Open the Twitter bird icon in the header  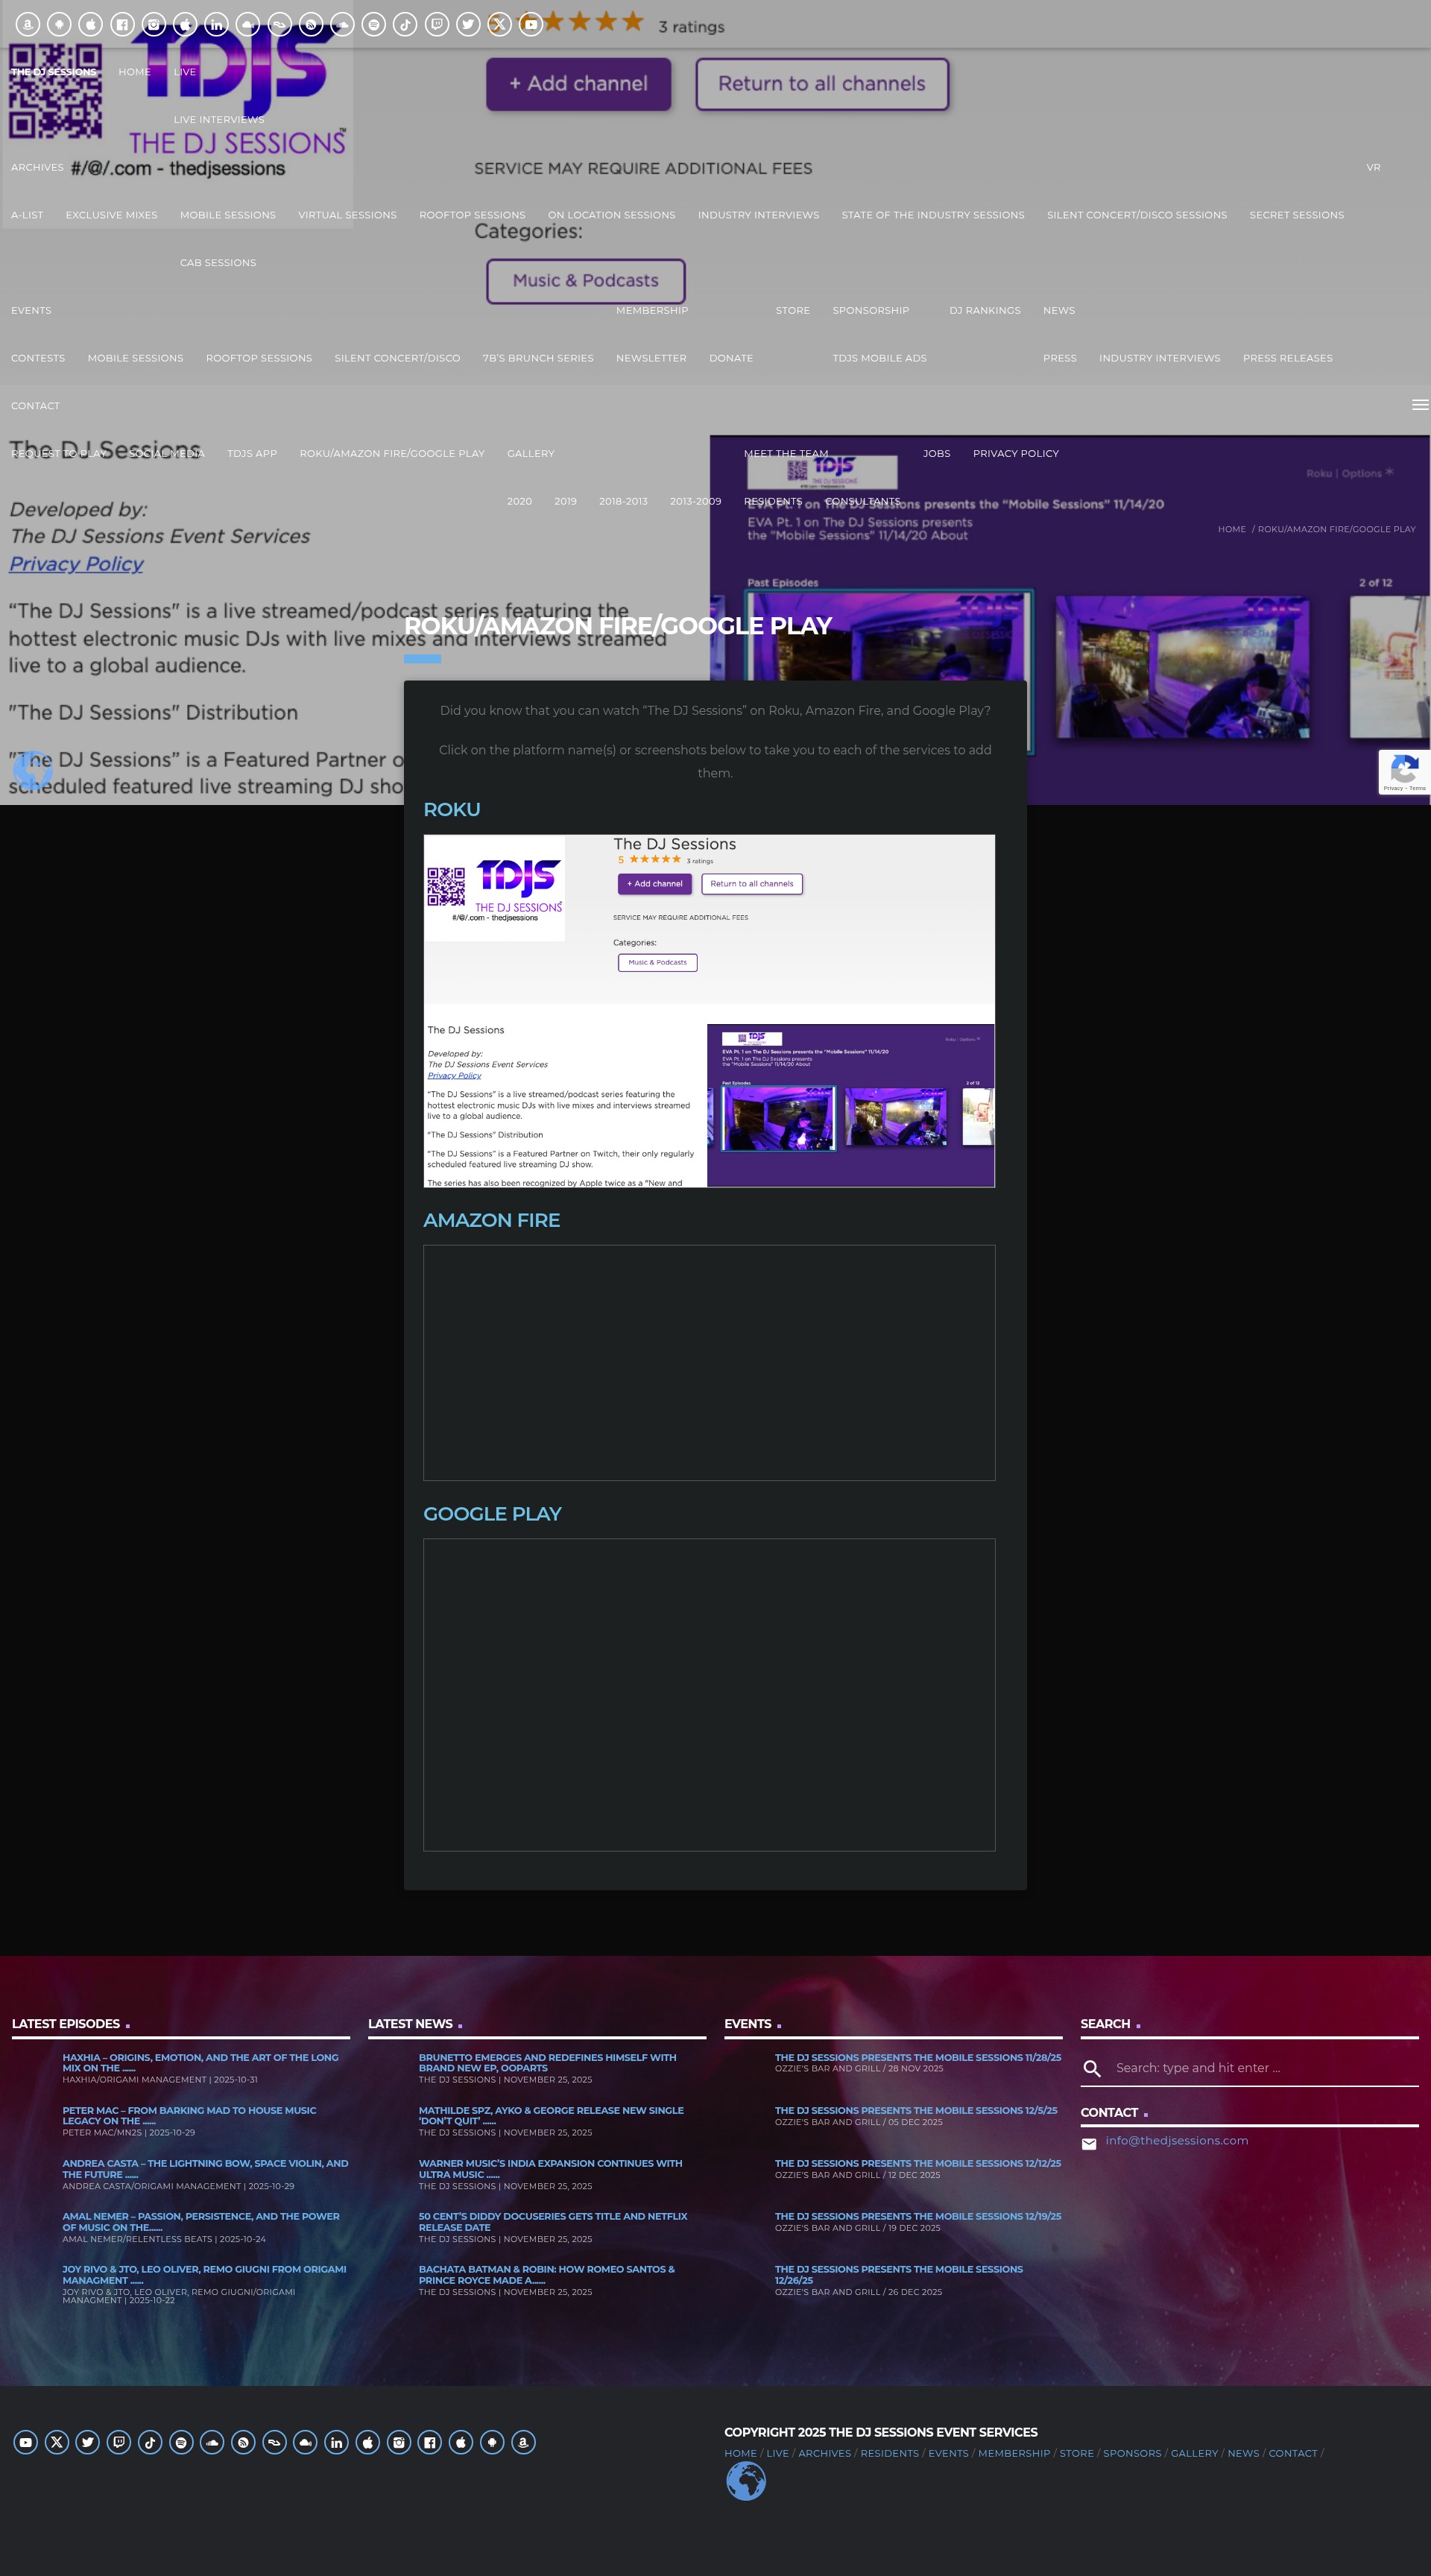[468, 24]
